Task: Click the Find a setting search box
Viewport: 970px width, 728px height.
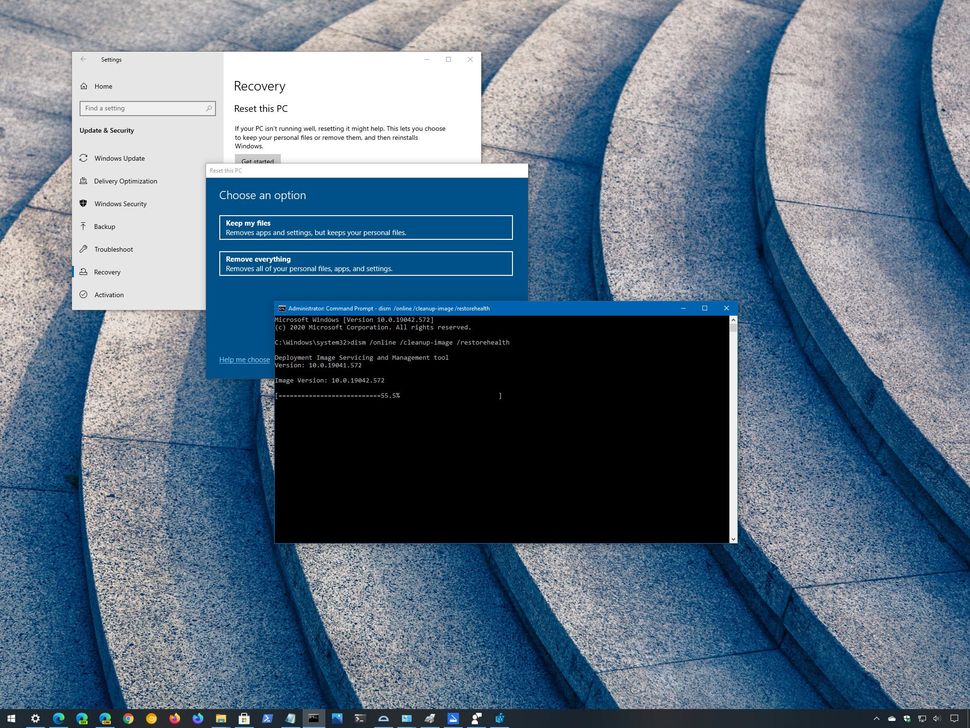Action: point(147,108)
